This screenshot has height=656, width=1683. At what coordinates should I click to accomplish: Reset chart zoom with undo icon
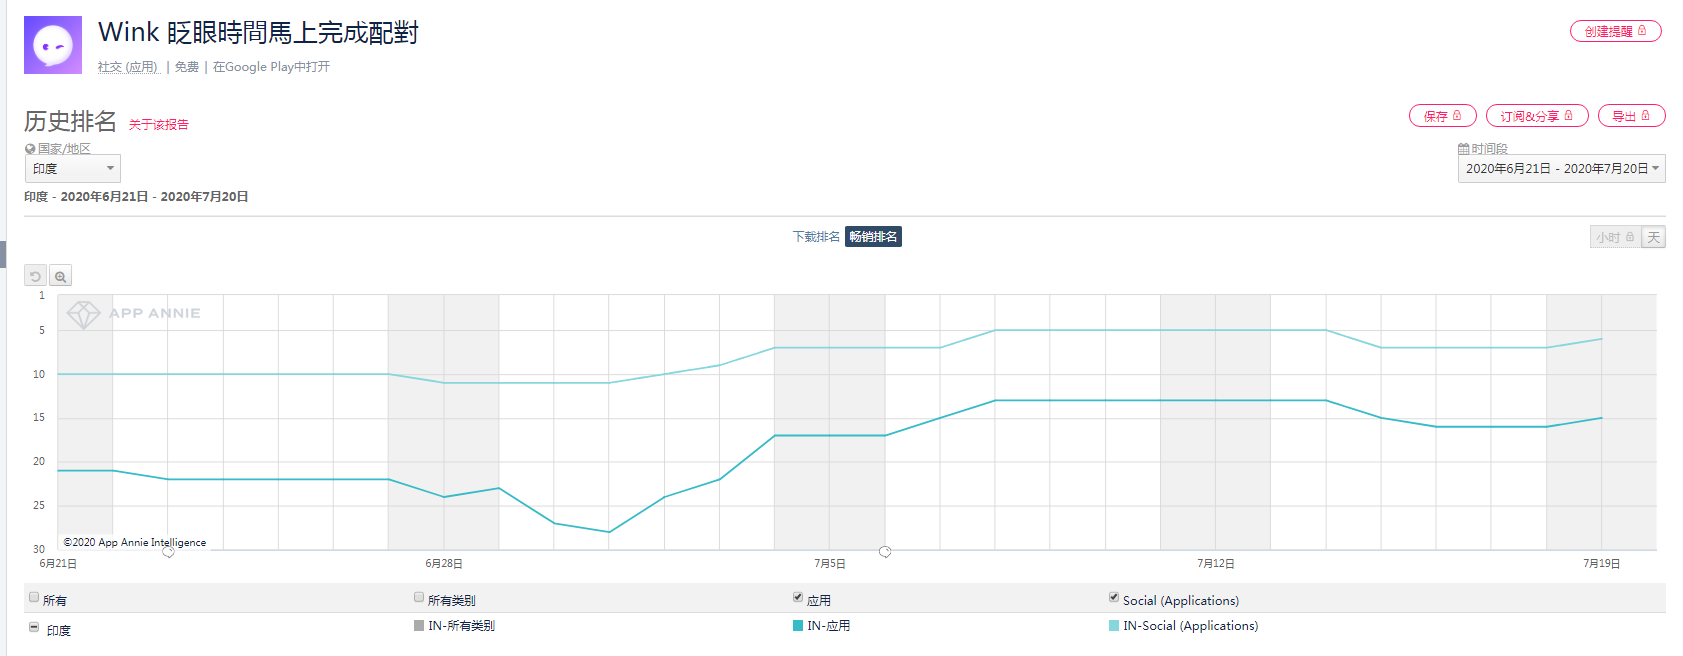click(x=35, y=276)
